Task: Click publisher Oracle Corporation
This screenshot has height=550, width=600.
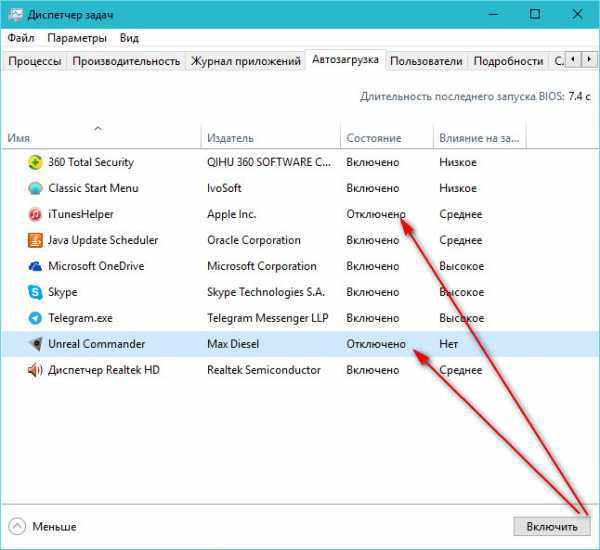Action: [x=254, y=240]
